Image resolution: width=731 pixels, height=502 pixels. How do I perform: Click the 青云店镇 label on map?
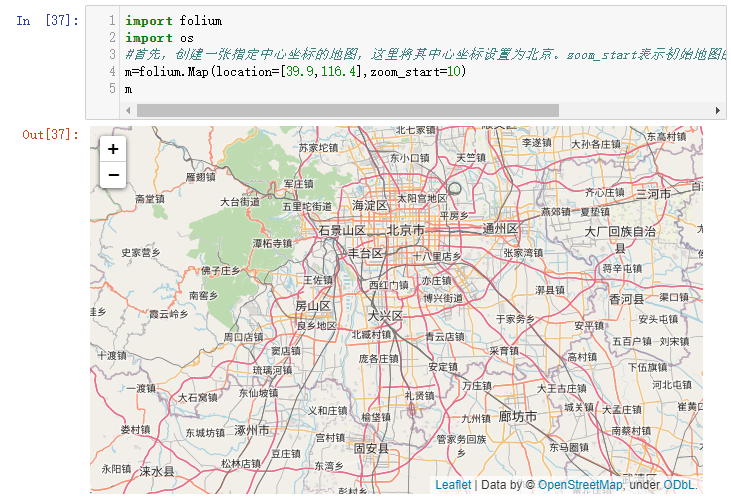click(x=445, y=336)
